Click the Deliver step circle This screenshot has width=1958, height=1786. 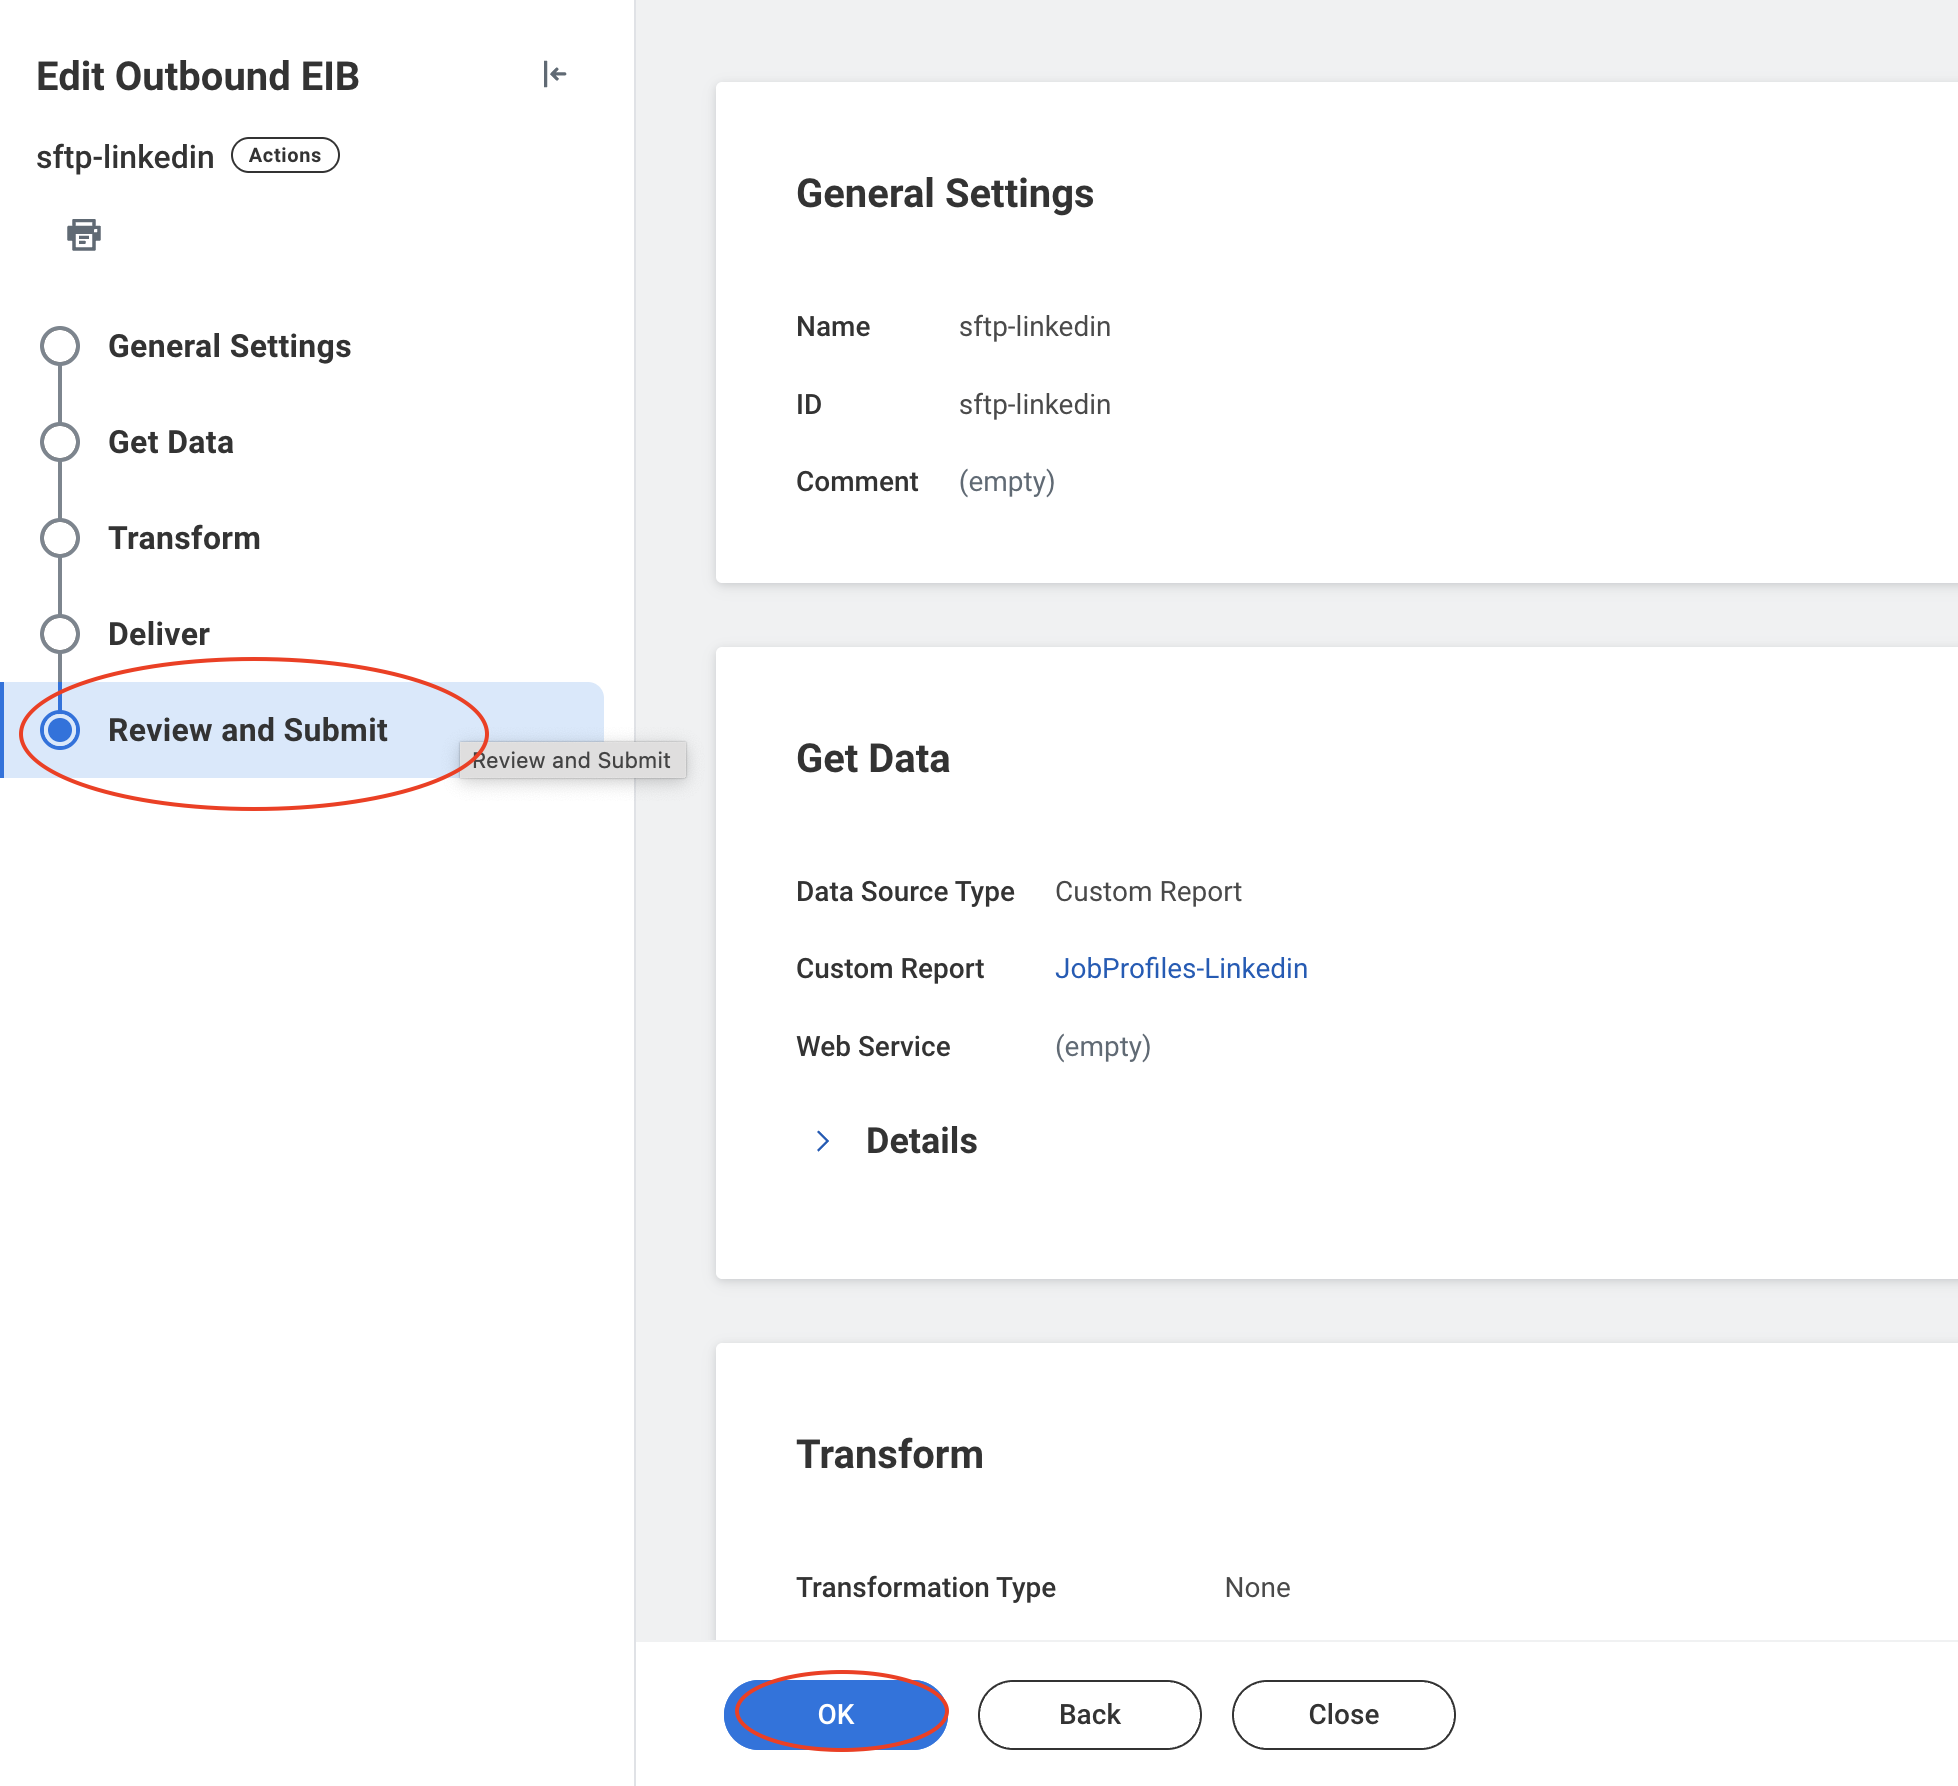click(x=60, y=634)
